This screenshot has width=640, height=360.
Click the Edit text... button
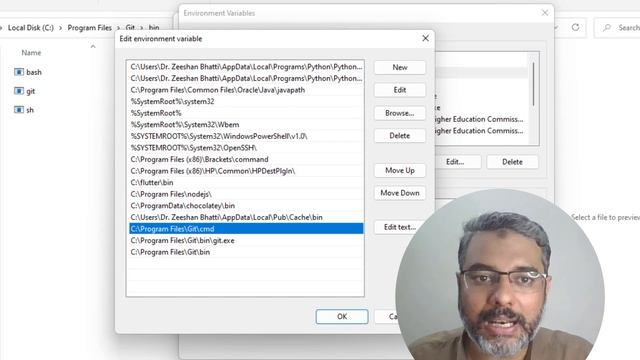[400, 227]
